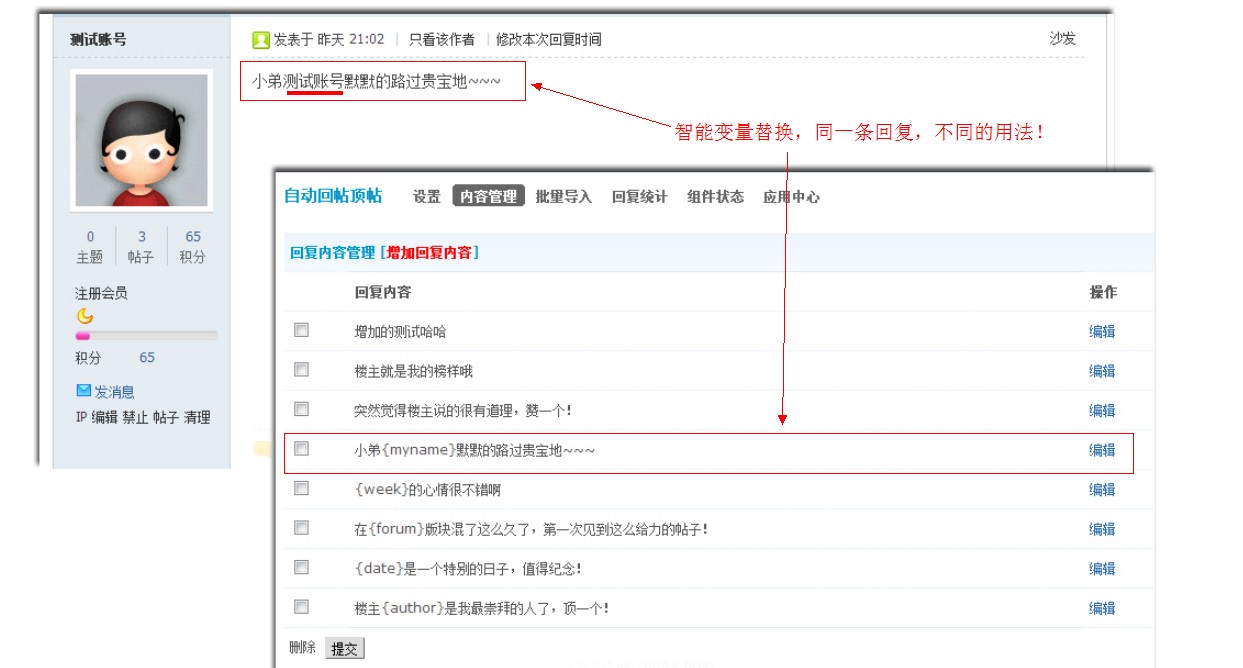This screenshot has height=668, width=1243.
Task: Click 增加回复内容 link
Action: click(x=429, y=253)
